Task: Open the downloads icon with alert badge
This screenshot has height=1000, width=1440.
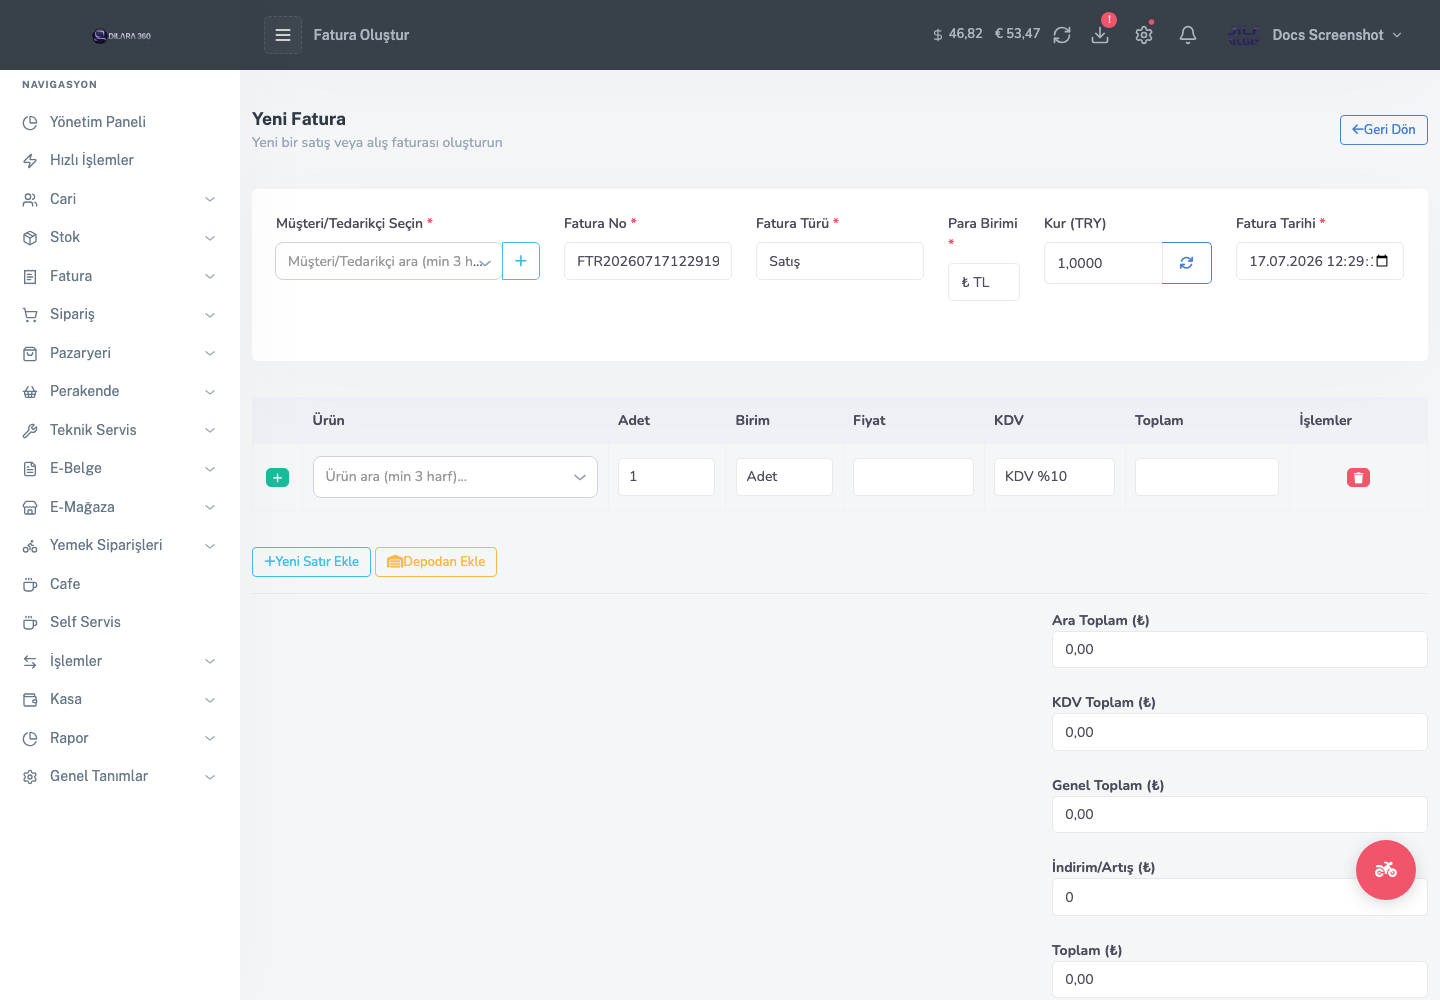Action: tap(1100, 35)
